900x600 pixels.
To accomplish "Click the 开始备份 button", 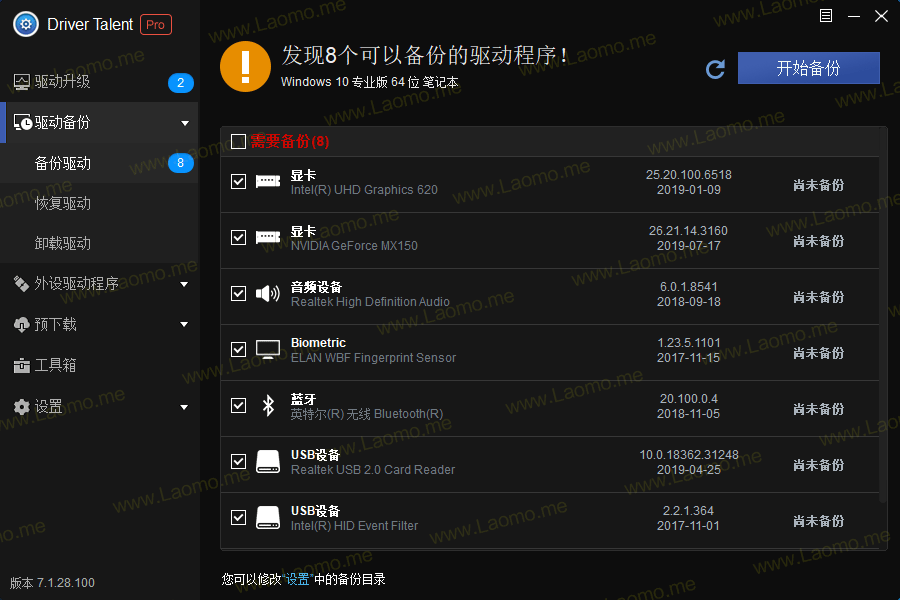I will 808,68.
